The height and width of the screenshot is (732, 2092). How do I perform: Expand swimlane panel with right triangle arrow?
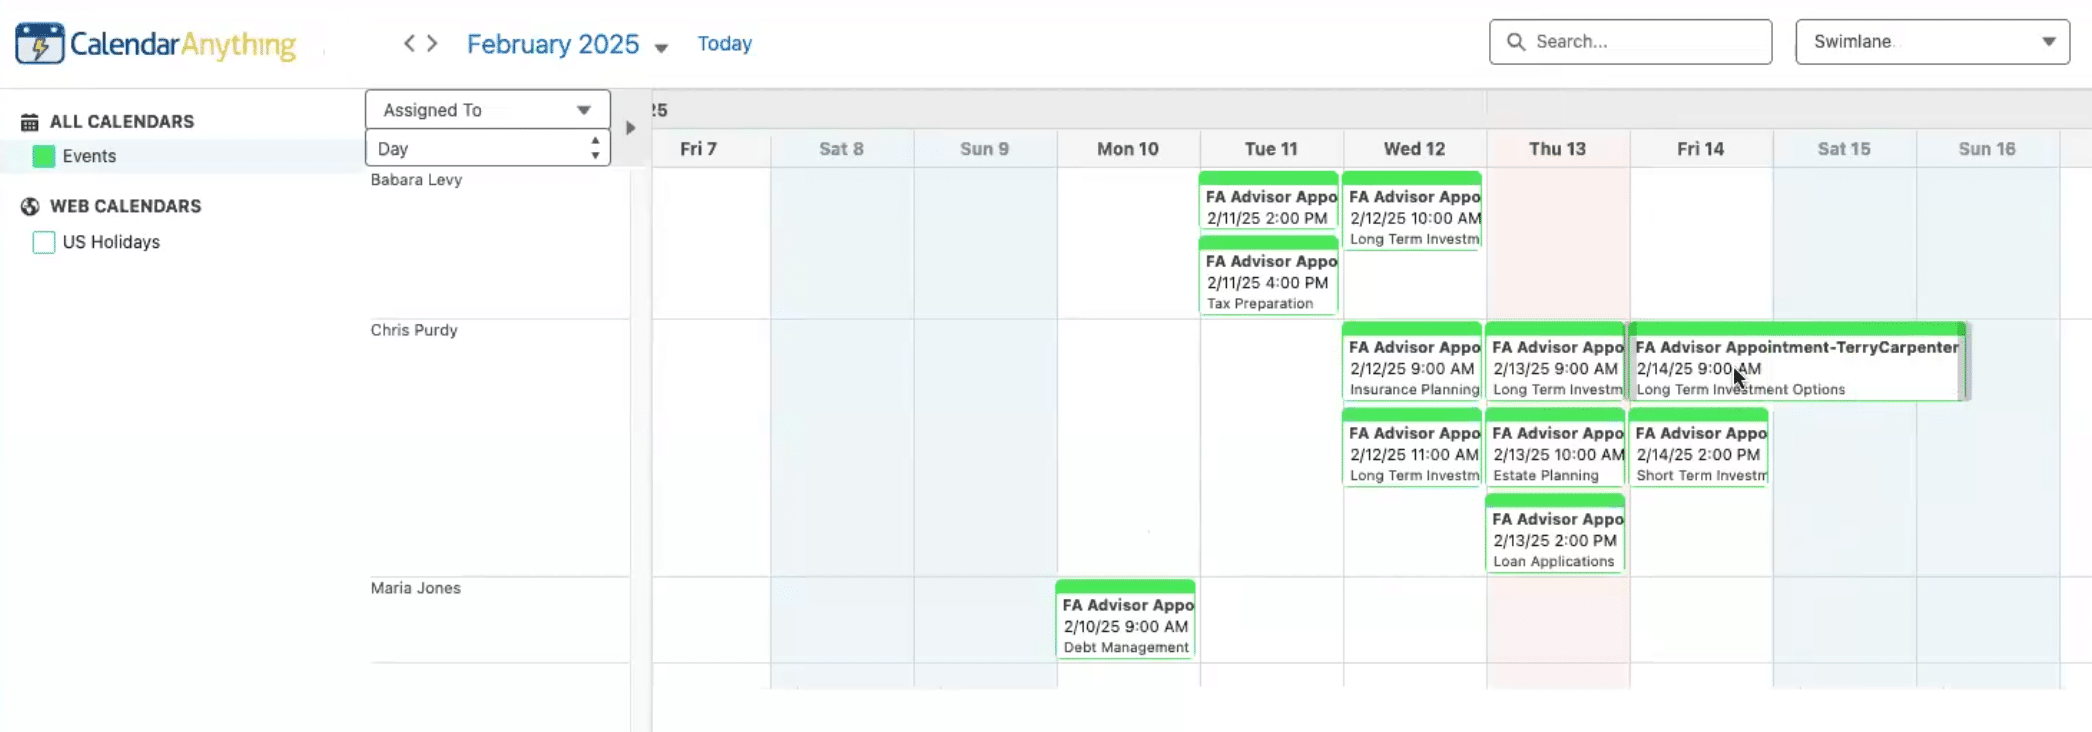pos(630,128)
